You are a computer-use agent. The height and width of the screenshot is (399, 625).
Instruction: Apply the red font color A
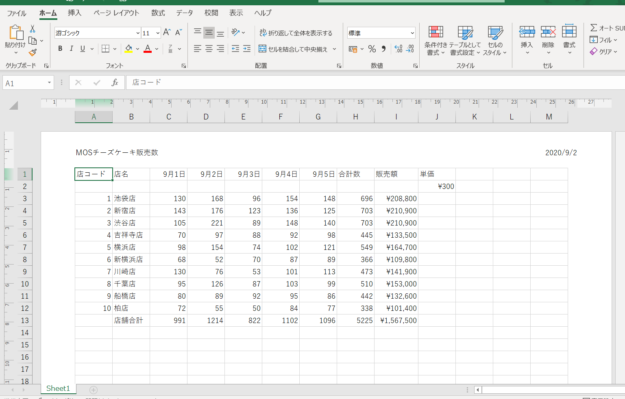147,49
